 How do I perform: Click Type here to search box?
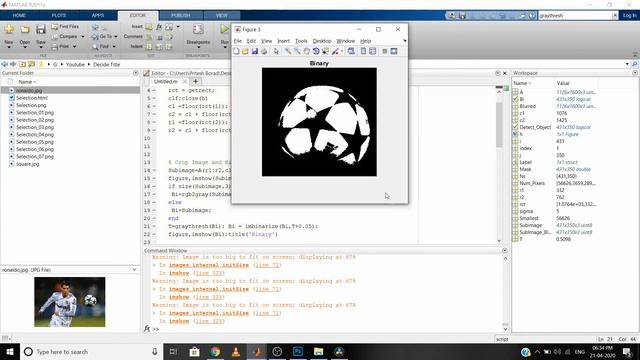tap(92, 352)
